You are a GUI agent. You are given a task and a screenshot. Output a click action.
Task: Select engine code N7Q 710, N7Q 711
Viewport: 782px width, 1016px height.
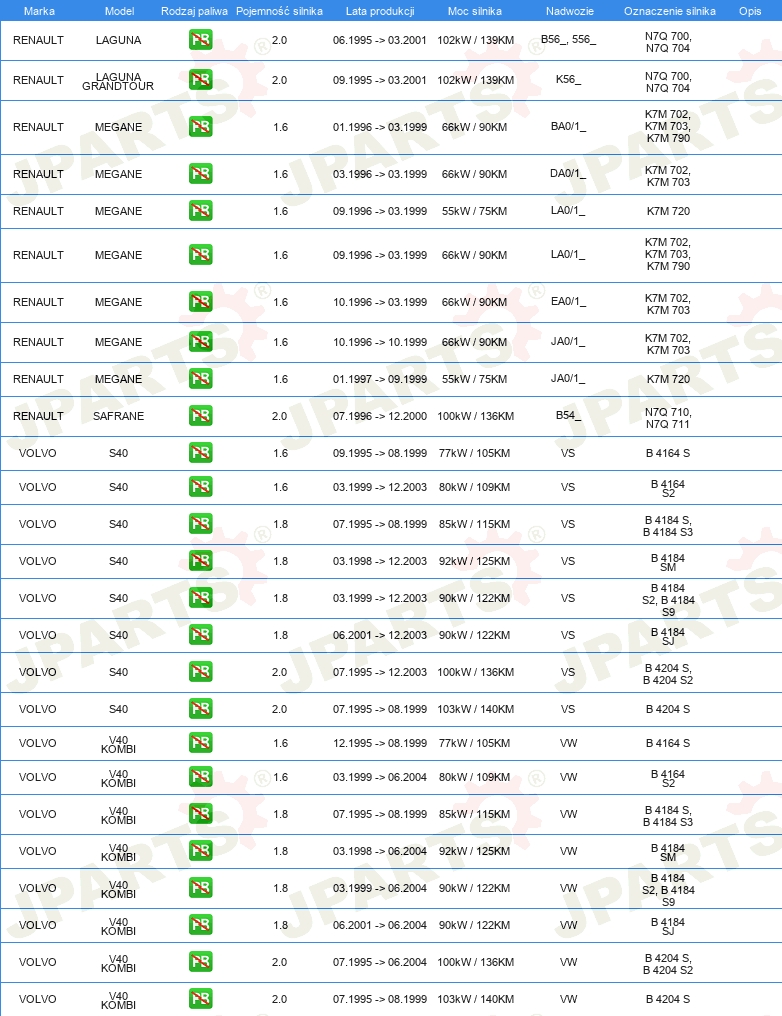pyautogui.click(x=668, y=418)
